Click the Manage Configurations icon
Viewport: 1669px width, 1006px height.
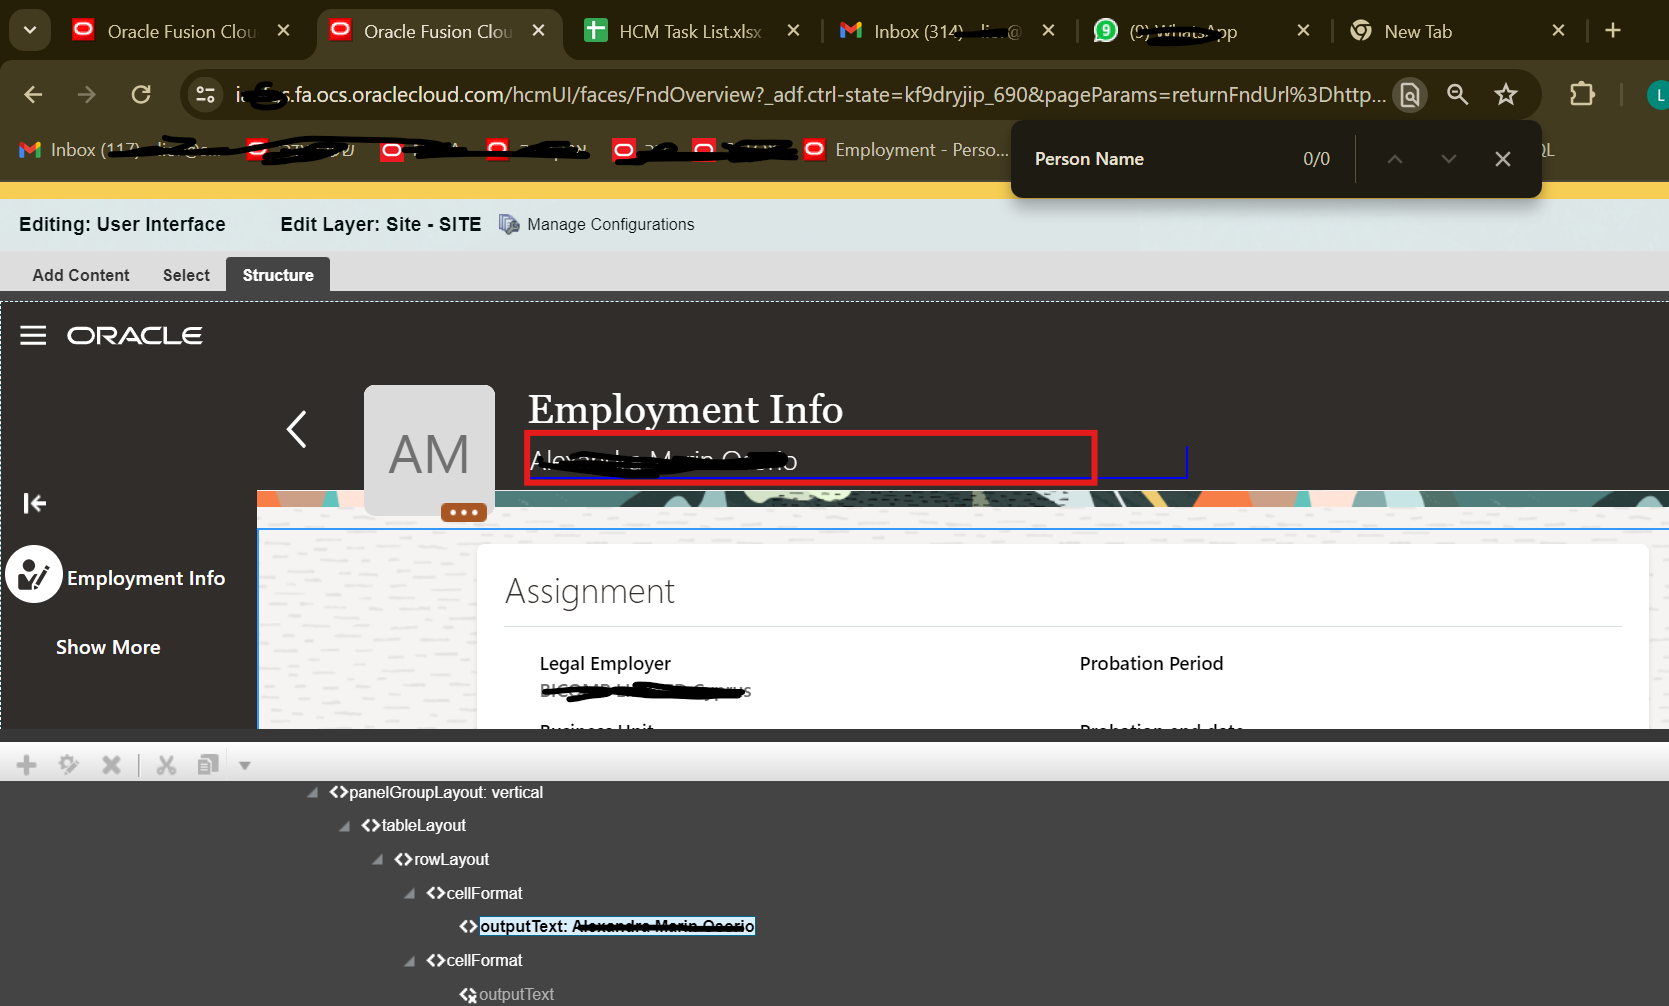tap(509, 224)
